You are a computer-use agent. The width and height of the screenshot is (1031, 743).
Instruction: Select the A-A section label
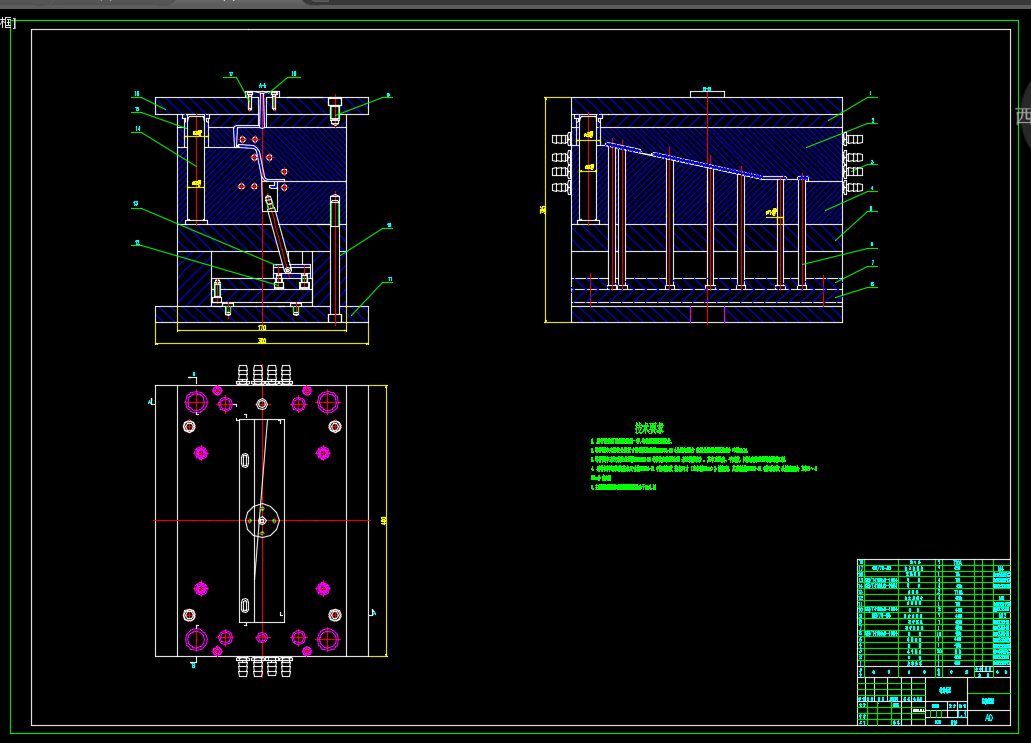point(262,86)
